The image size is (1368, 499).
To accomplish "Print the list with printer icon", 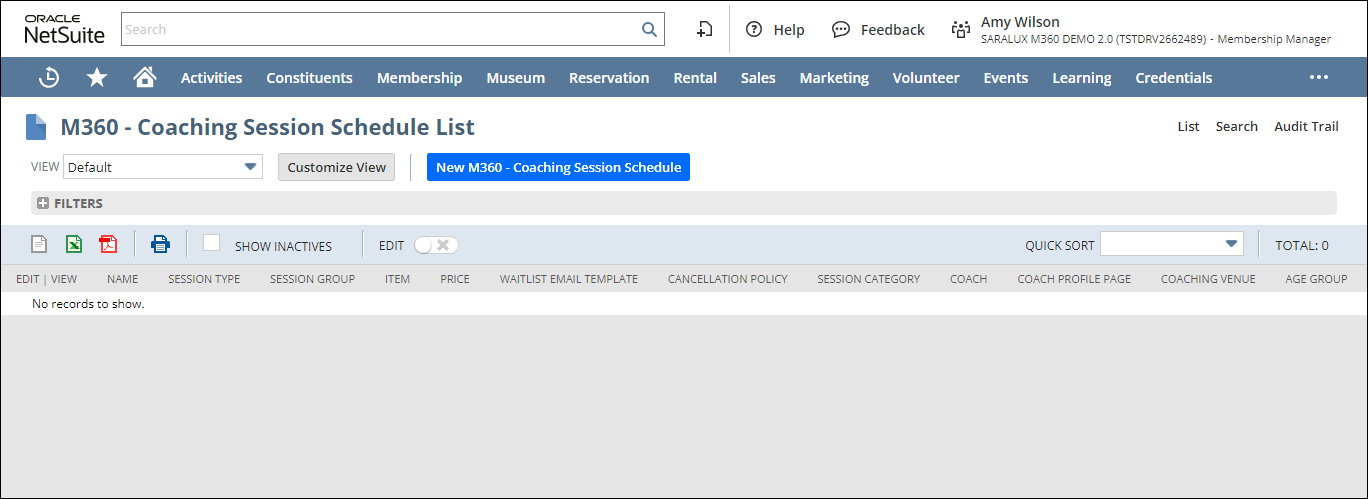I will tap(160, 244).
